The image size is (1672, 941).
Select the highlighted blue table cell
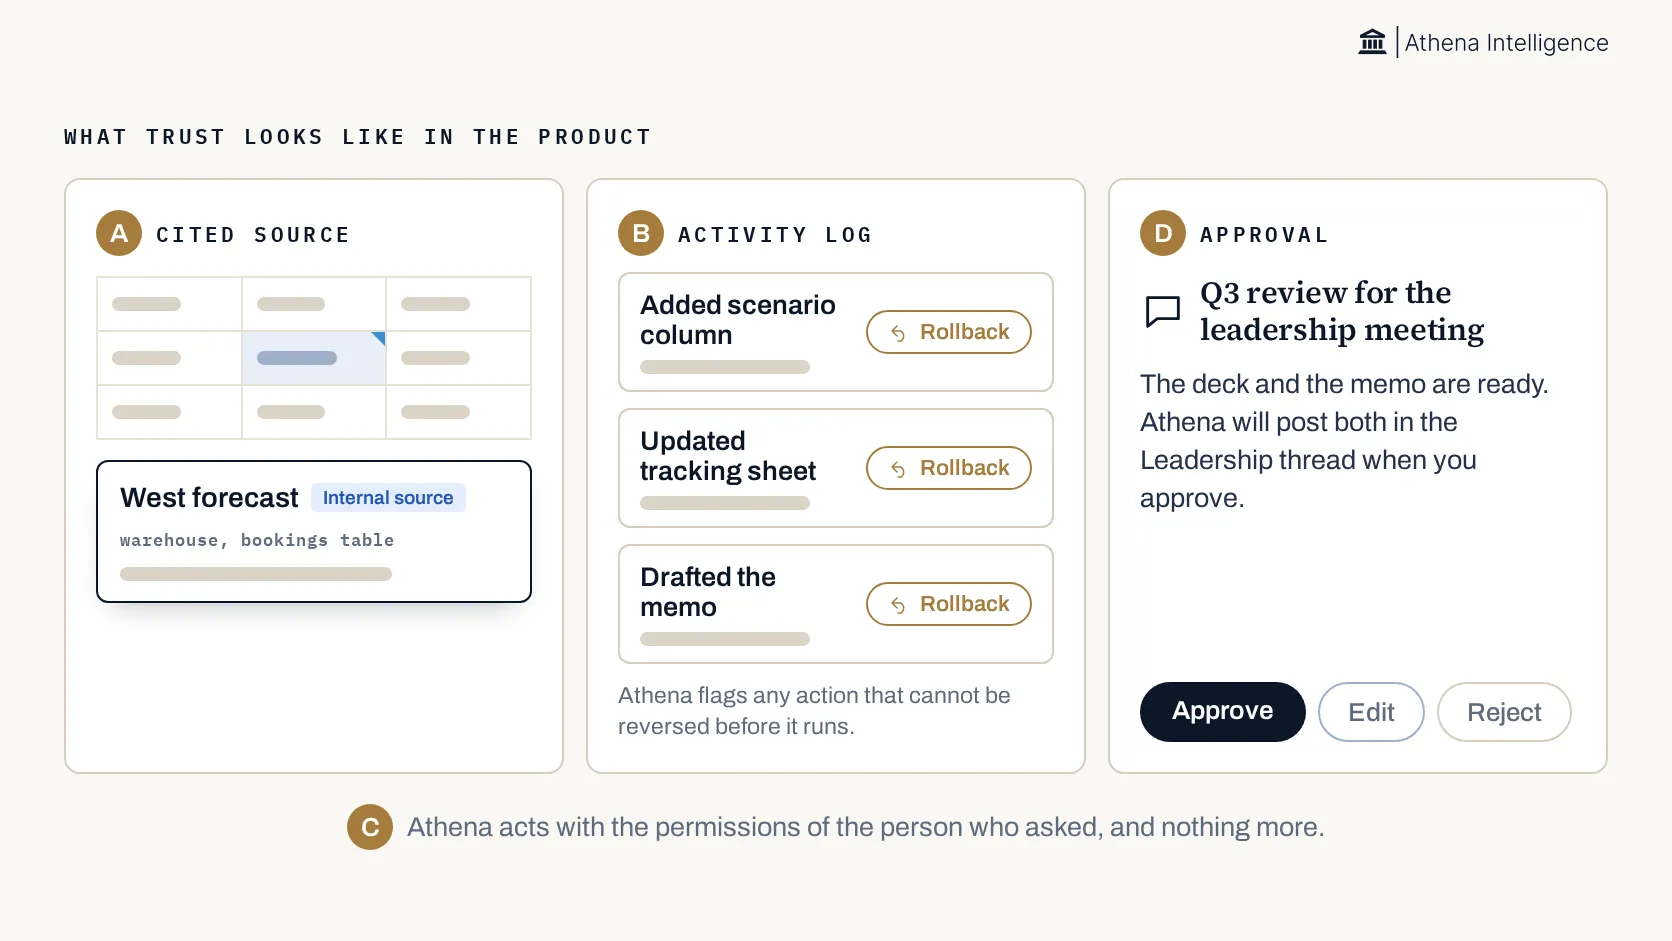pyautogui.click(x=314, y=358)
